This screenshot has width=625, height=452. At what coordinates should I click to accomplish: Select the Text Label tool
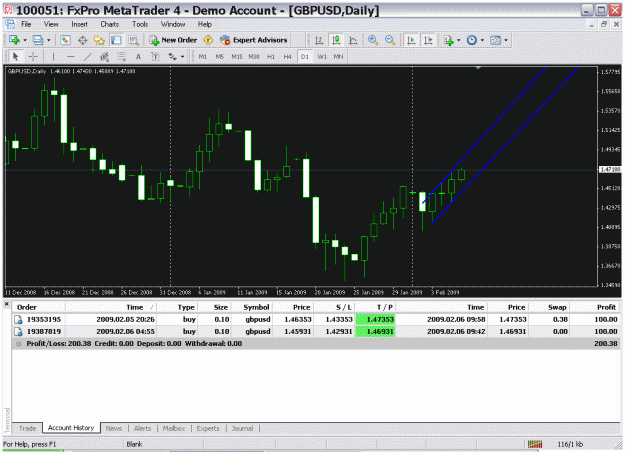pos(155,57)
